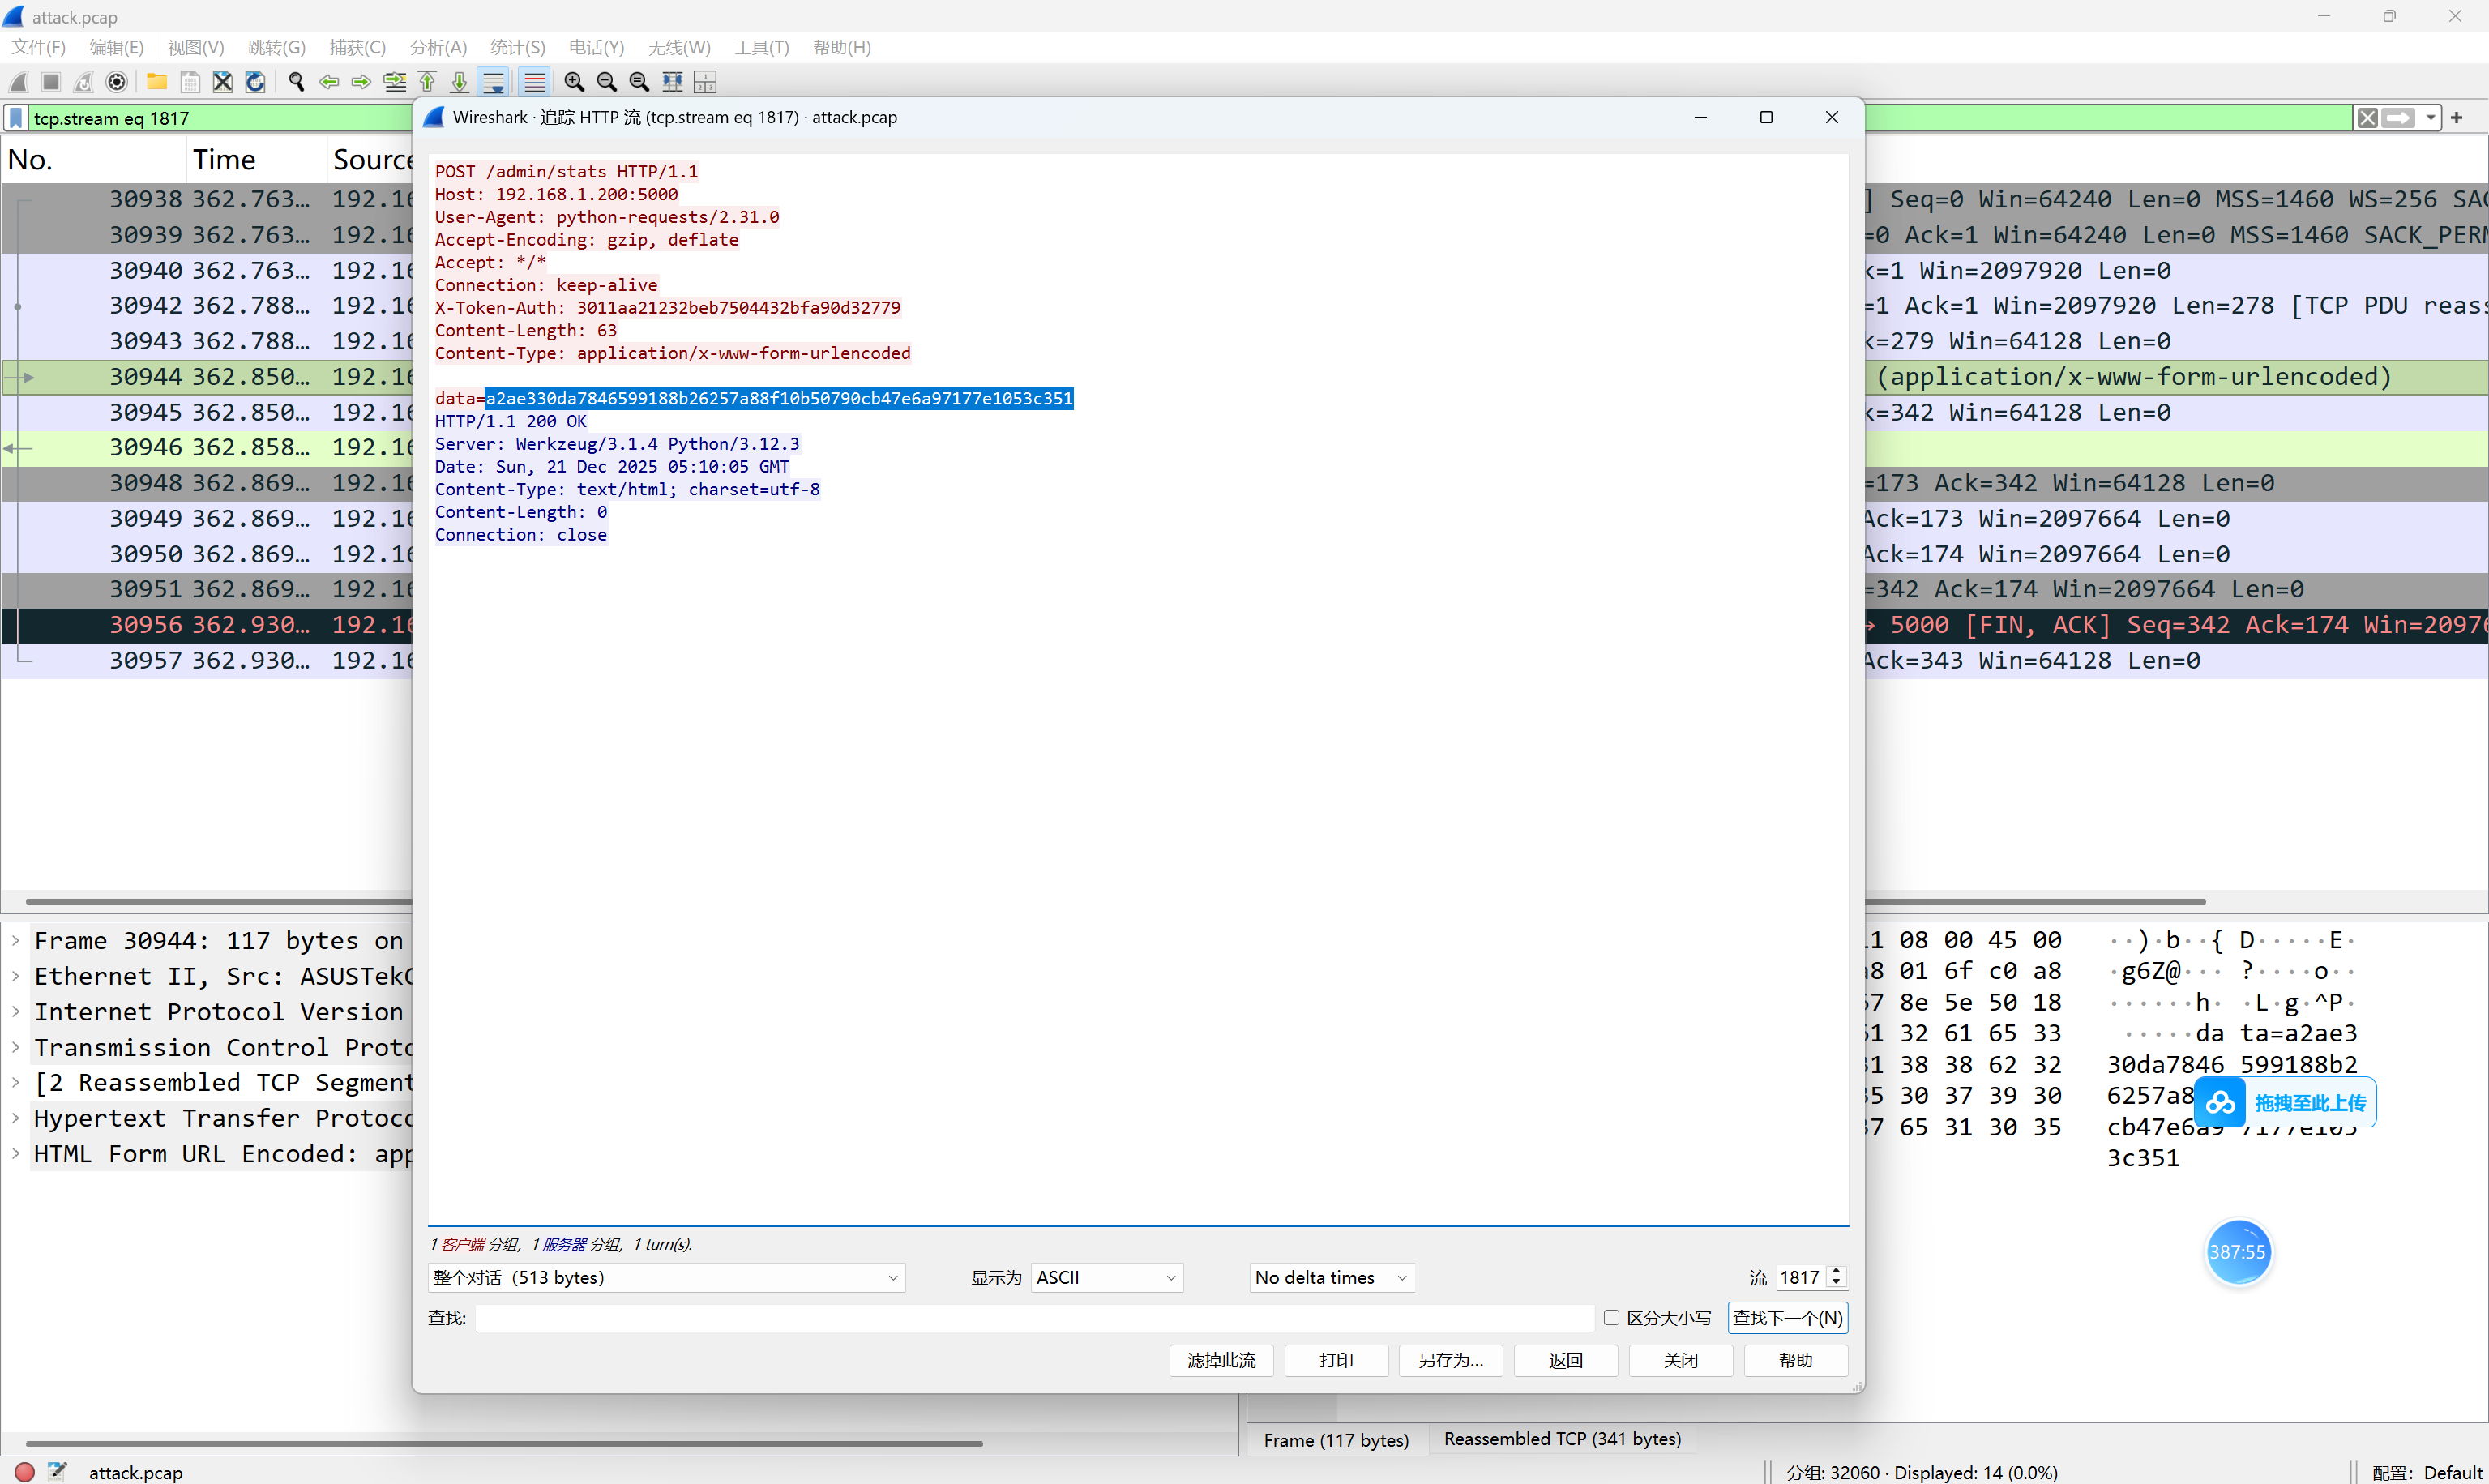This screenshot has height=1484, width=2489.
Task: Expand the HTML Form URL Encoded row
Action: click(x=16, y=1154)
